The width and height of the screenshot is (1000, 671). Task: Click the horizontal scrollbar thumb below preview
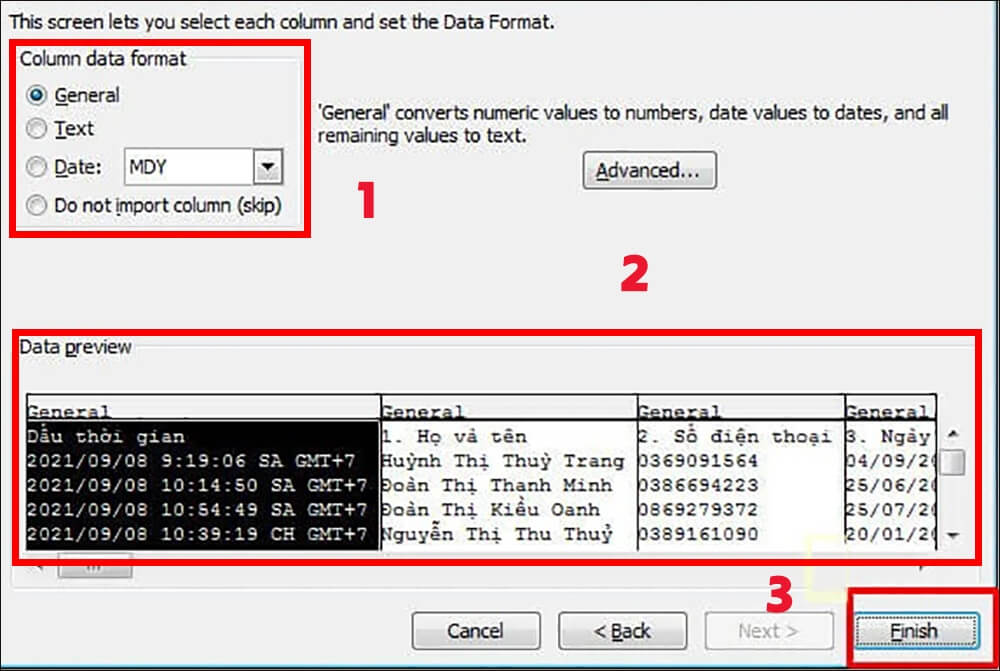[95, 567]
